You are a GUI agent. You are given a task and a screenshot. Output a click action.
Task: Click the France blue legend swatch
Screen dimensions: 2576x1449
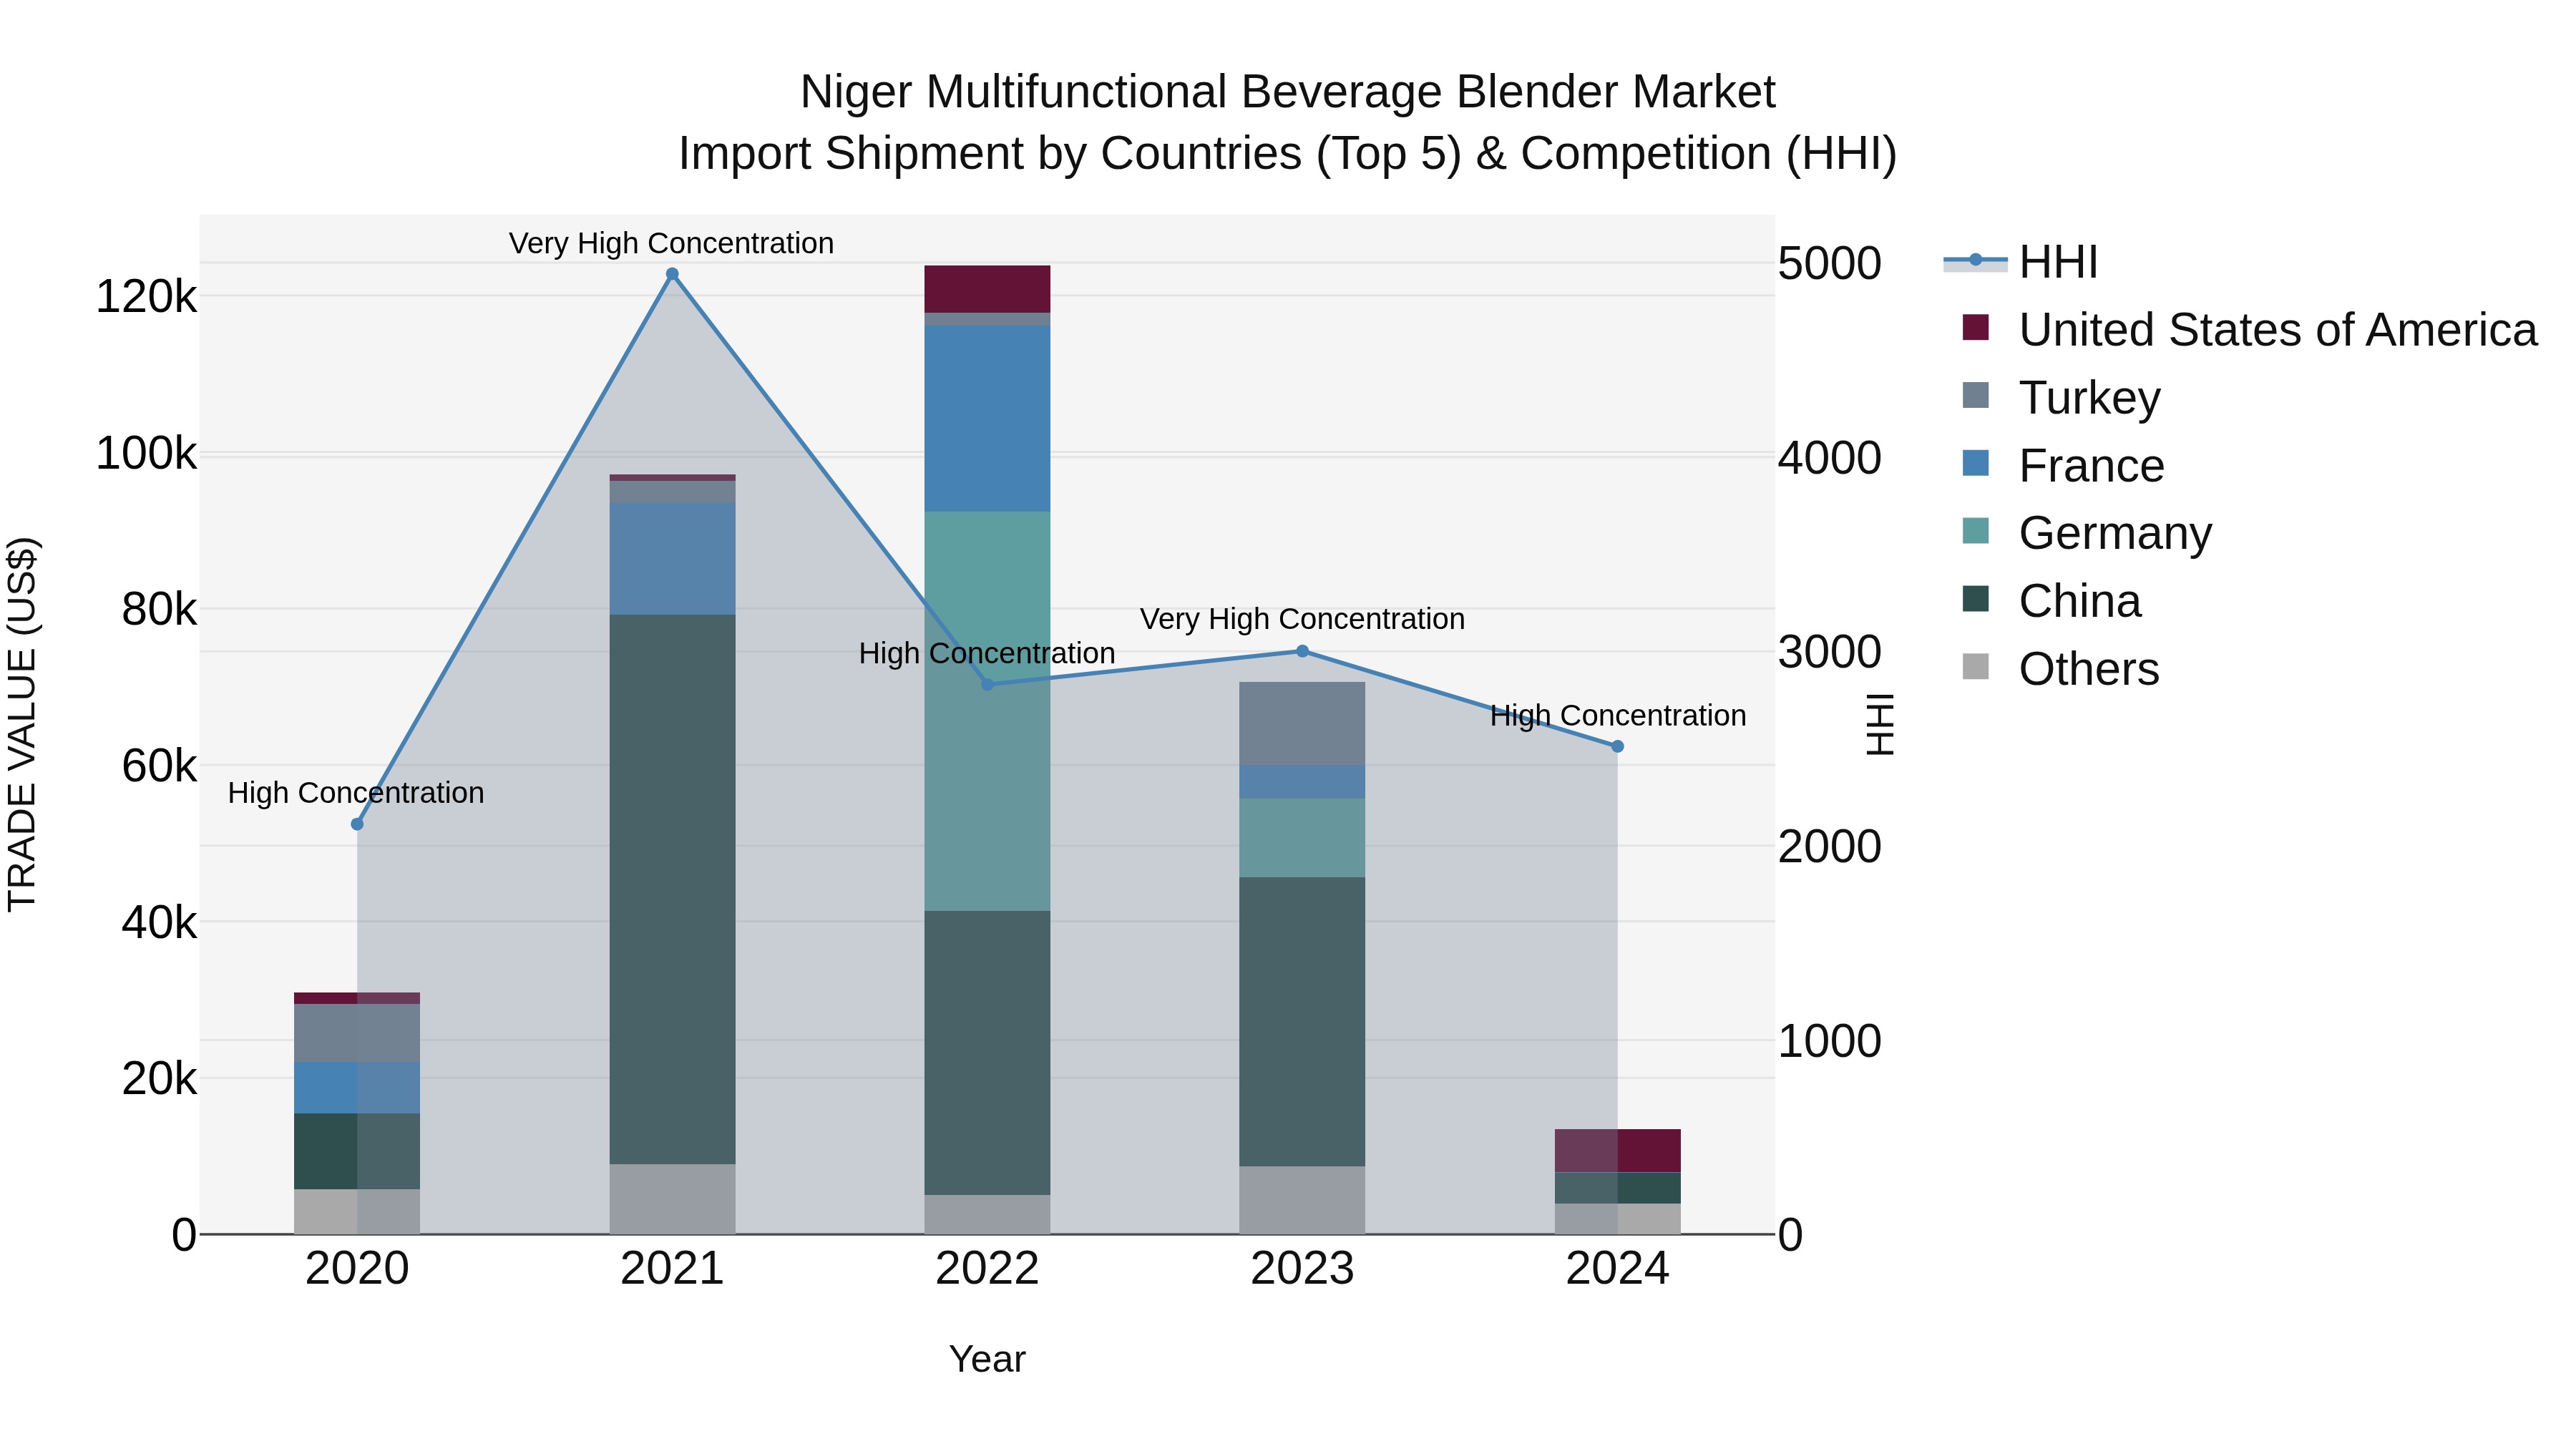1975,463
